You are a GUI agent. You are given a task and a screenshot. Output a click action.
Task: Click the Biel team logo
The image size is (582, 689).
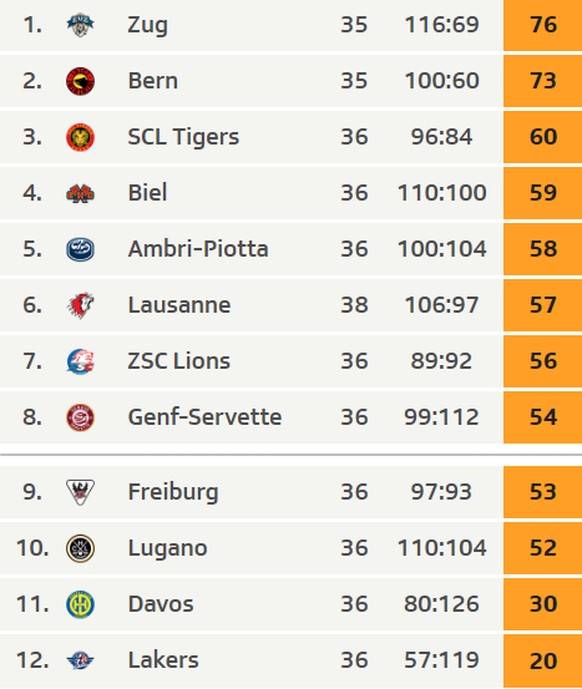click(x=80, y=193)
